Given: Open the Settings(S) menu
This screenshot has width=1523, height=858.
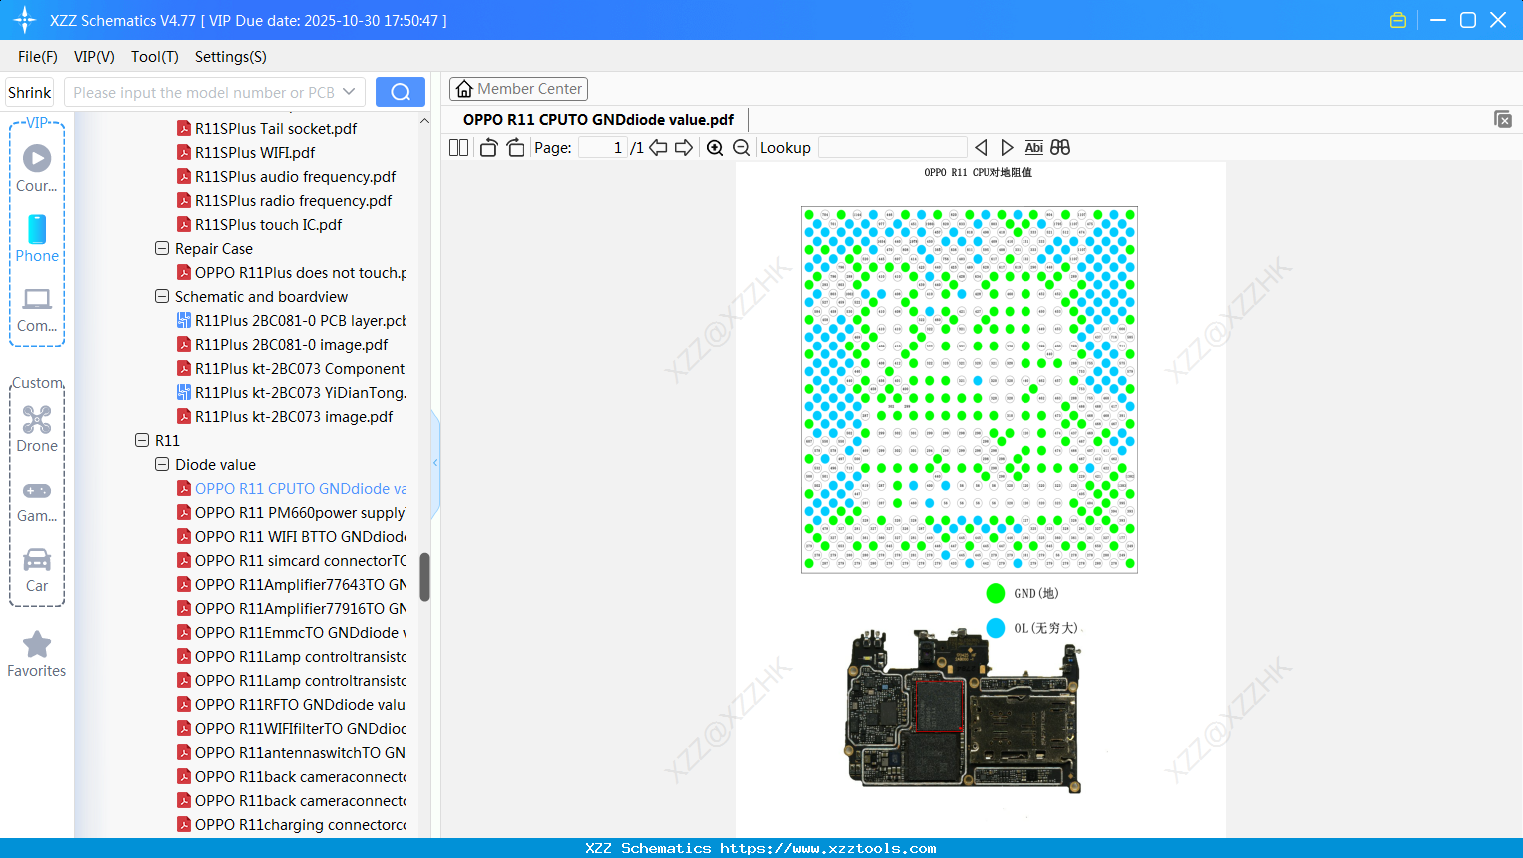Looking at the screenshot, I should (x=231, y=57).
